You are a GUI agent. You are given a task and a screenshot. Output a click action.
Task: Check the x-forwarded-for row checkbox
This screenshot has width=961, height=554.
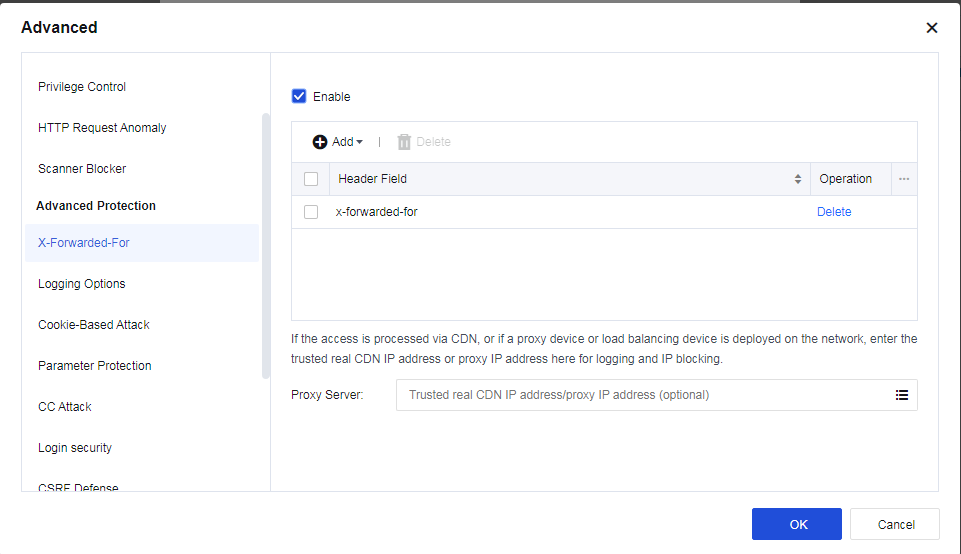(x=311, y=212)
